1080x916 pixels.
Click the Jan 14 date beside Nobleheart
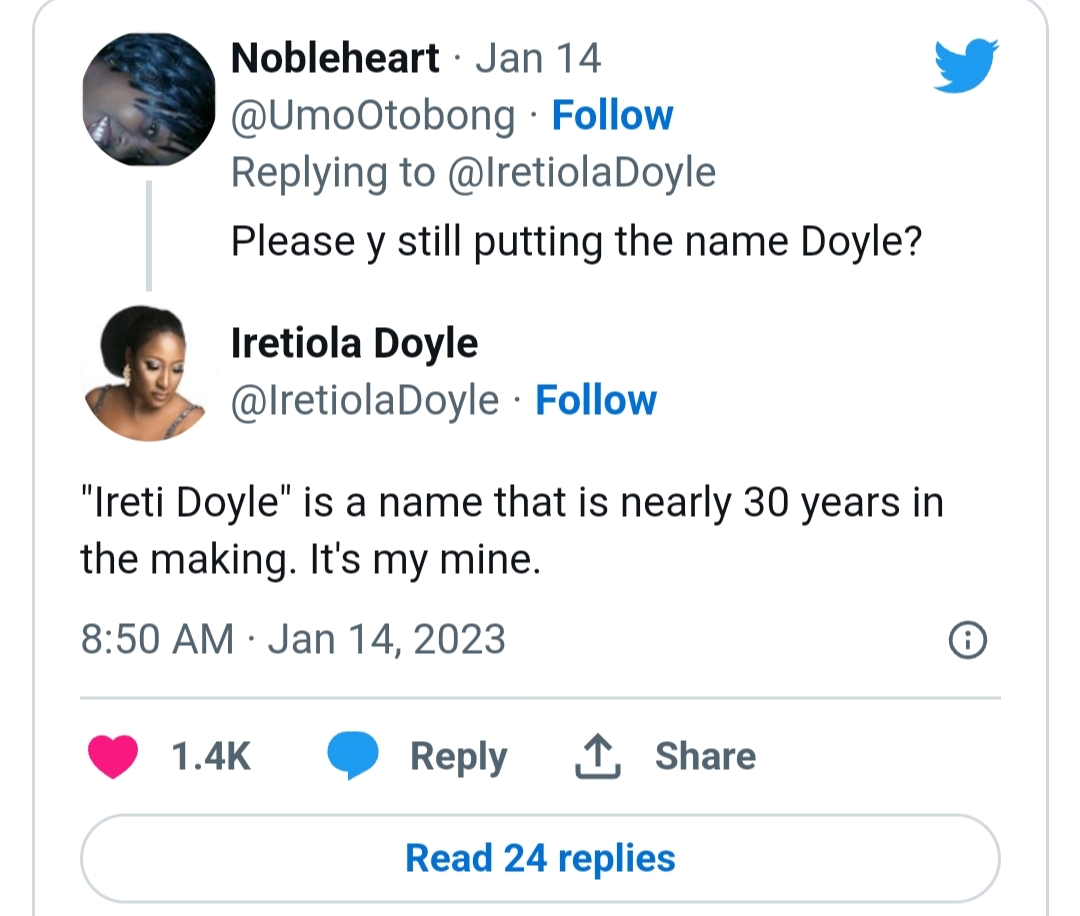click(x=538, y=59)
